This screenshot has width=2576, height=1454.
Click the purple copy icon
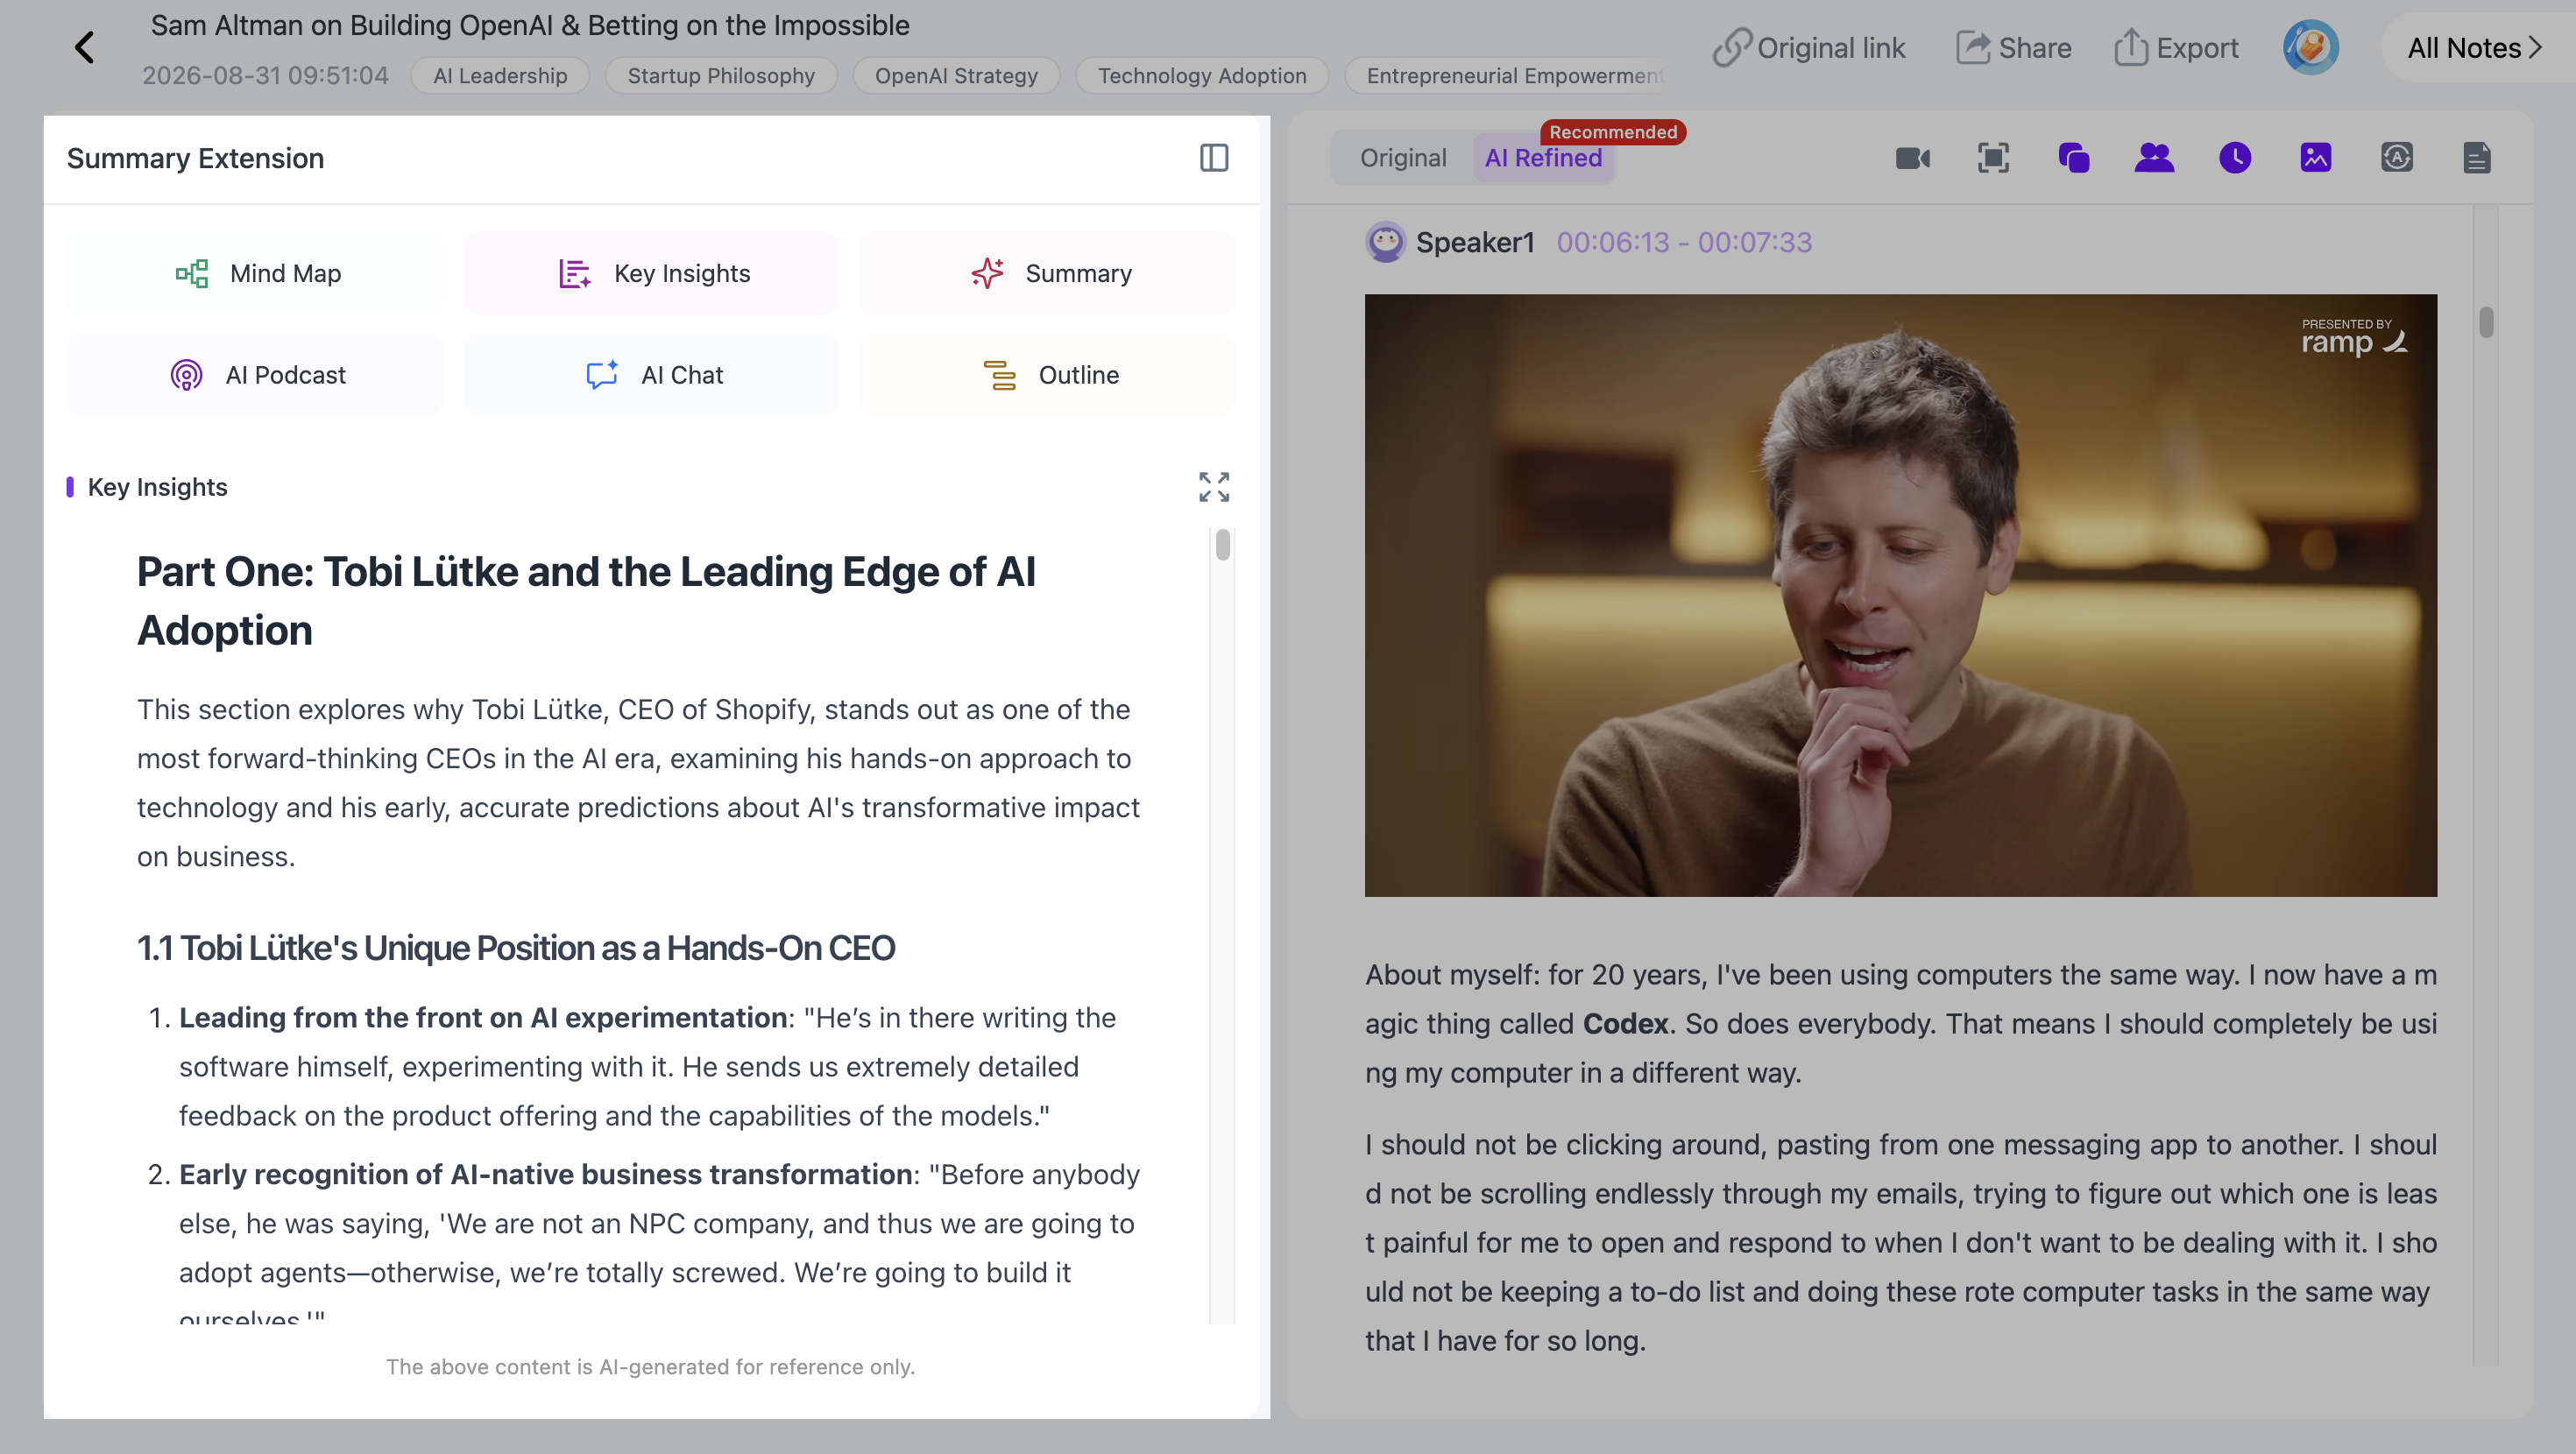coord(2074,158)
